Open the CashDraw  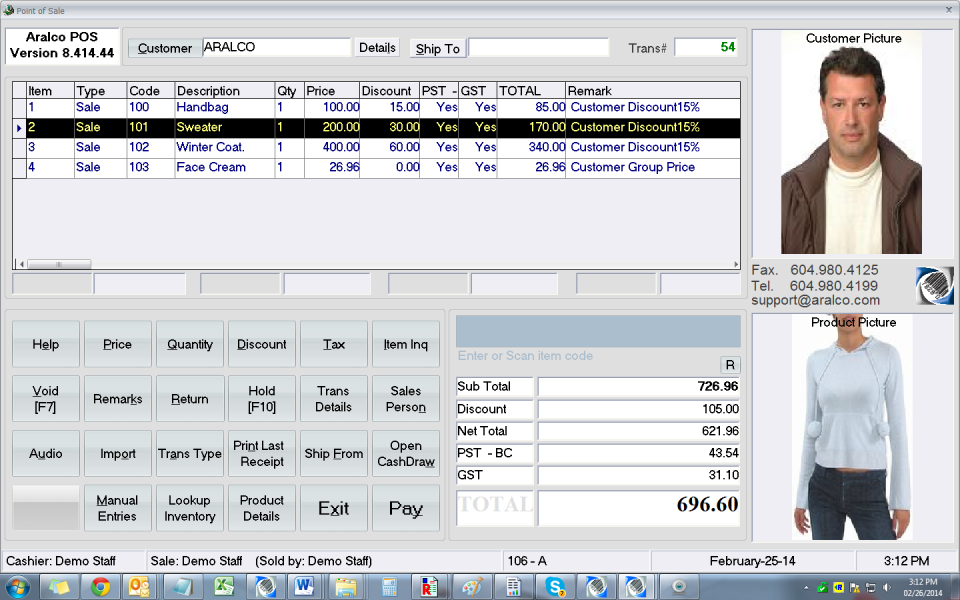[x=405, y=453]
